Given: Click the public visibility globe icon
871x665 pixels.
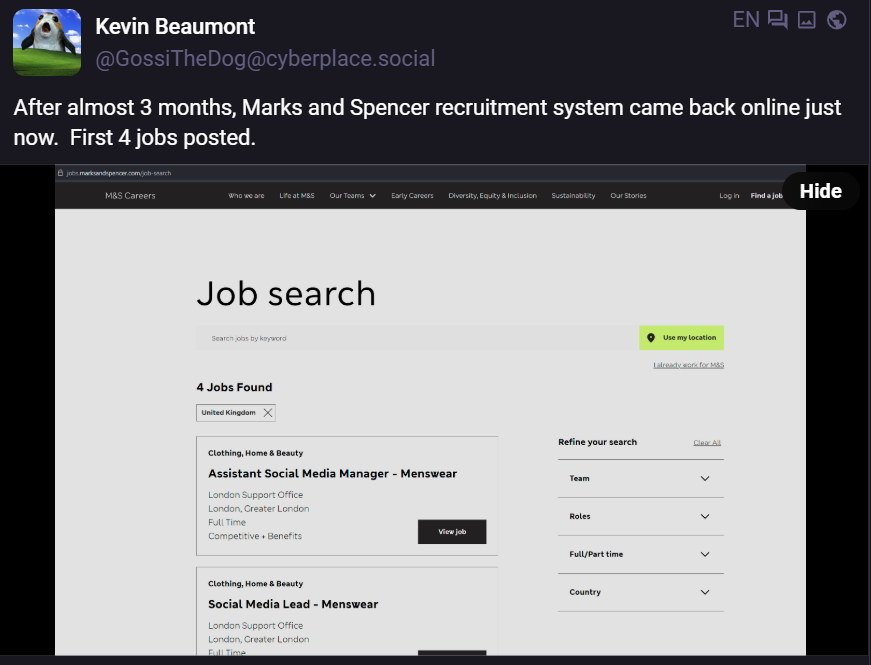Looking at the screenshot, I should click(x=837, y=19).
